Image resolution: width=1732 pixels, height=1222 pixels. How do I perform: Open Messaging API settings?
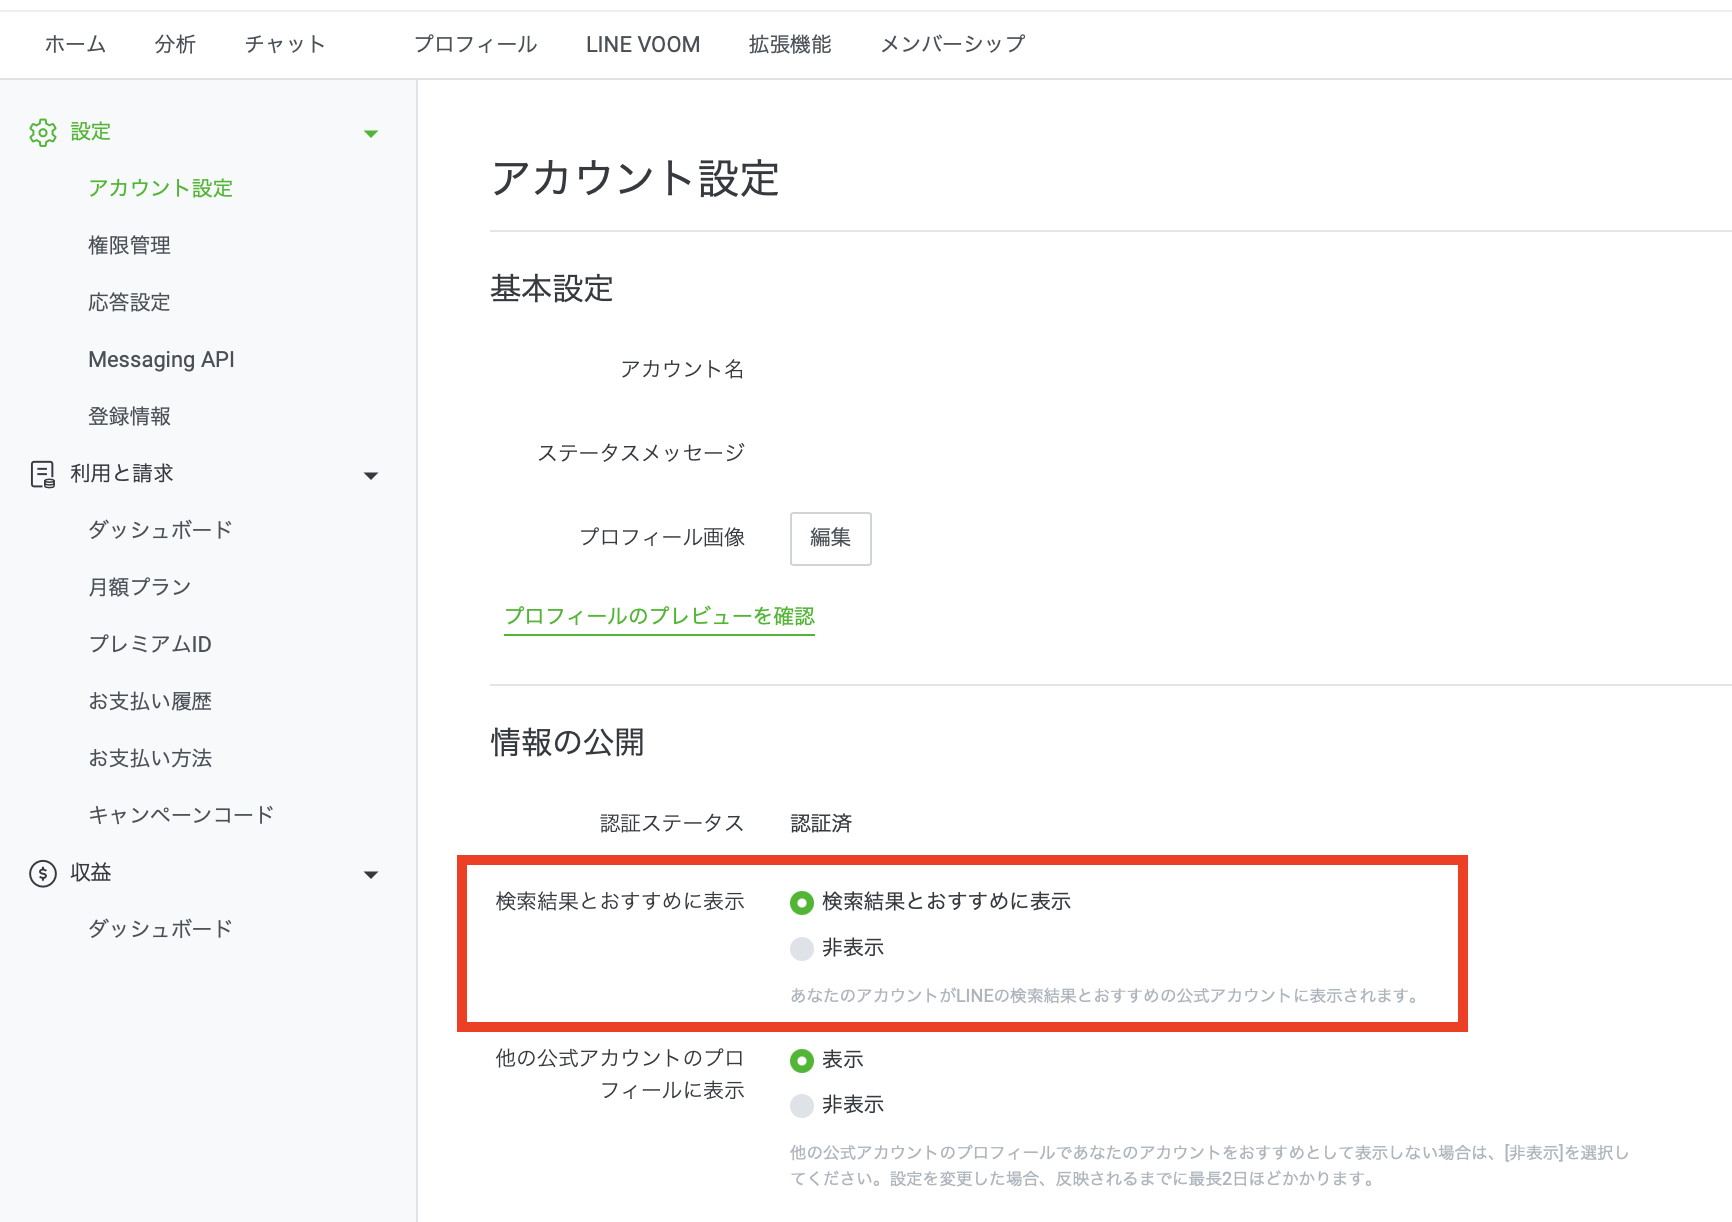pyautogui.click(x=161, y=359)
